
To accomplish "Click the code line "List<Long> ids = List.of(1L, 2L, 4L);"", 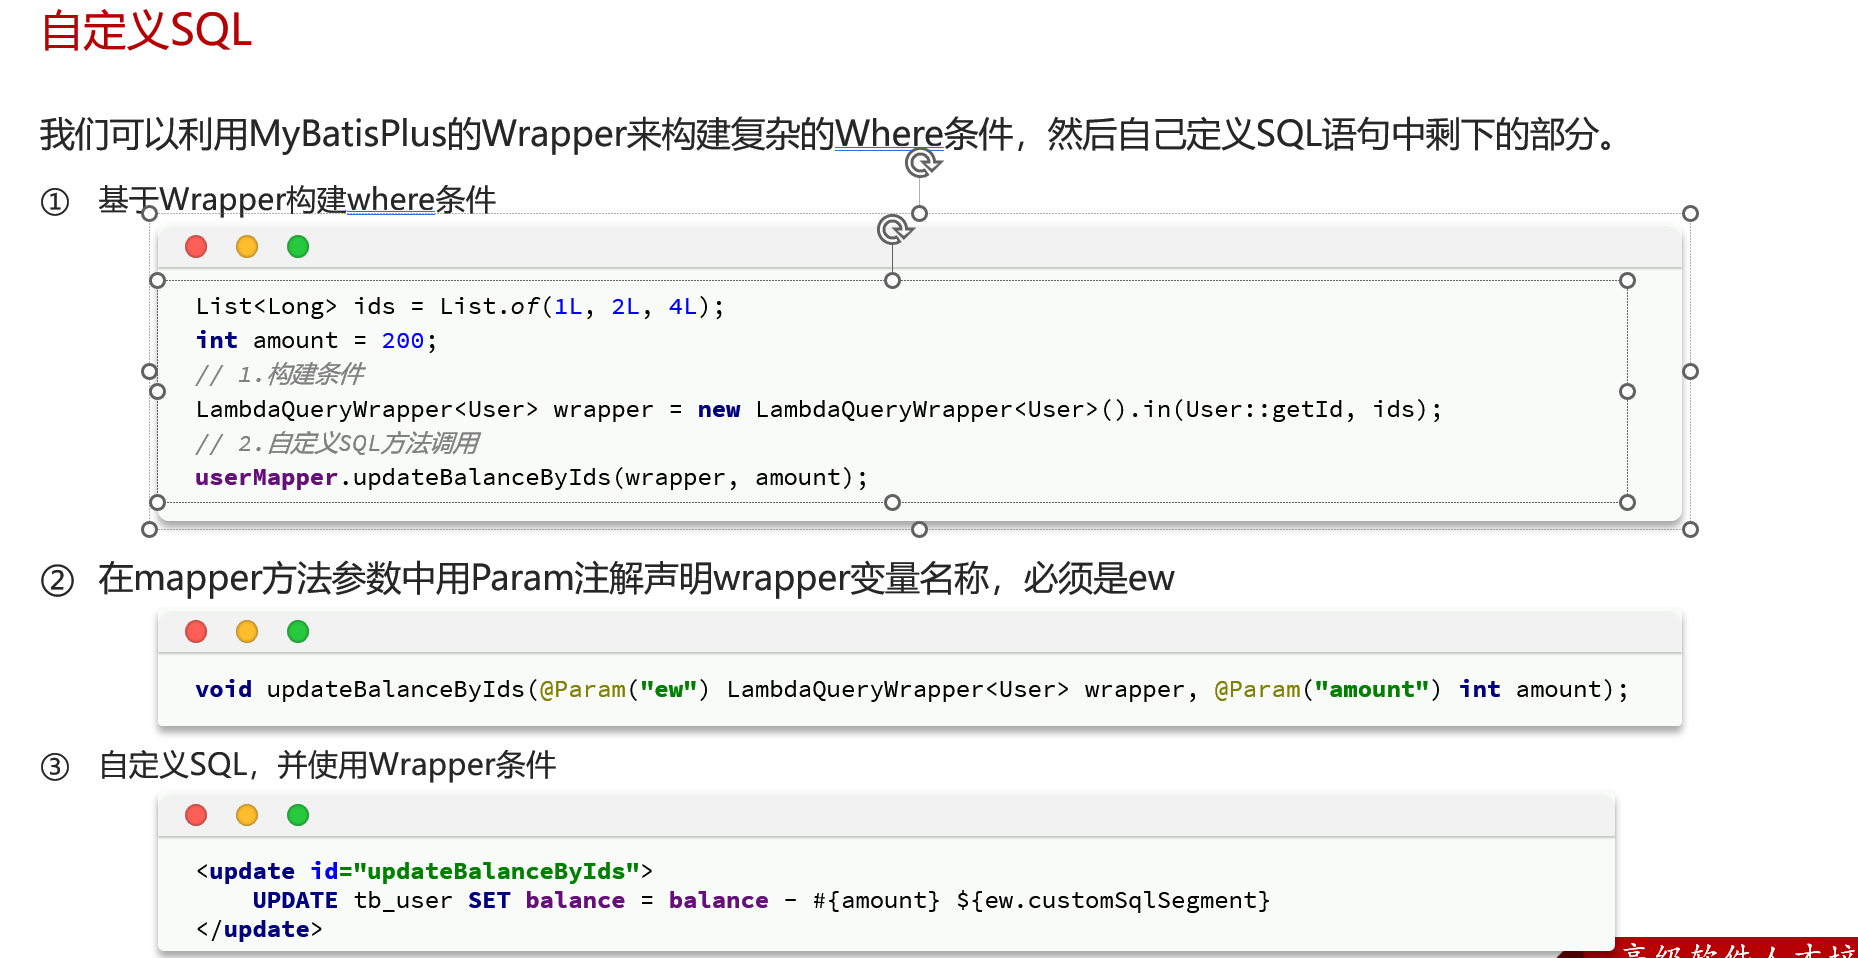I will (460, 306).
